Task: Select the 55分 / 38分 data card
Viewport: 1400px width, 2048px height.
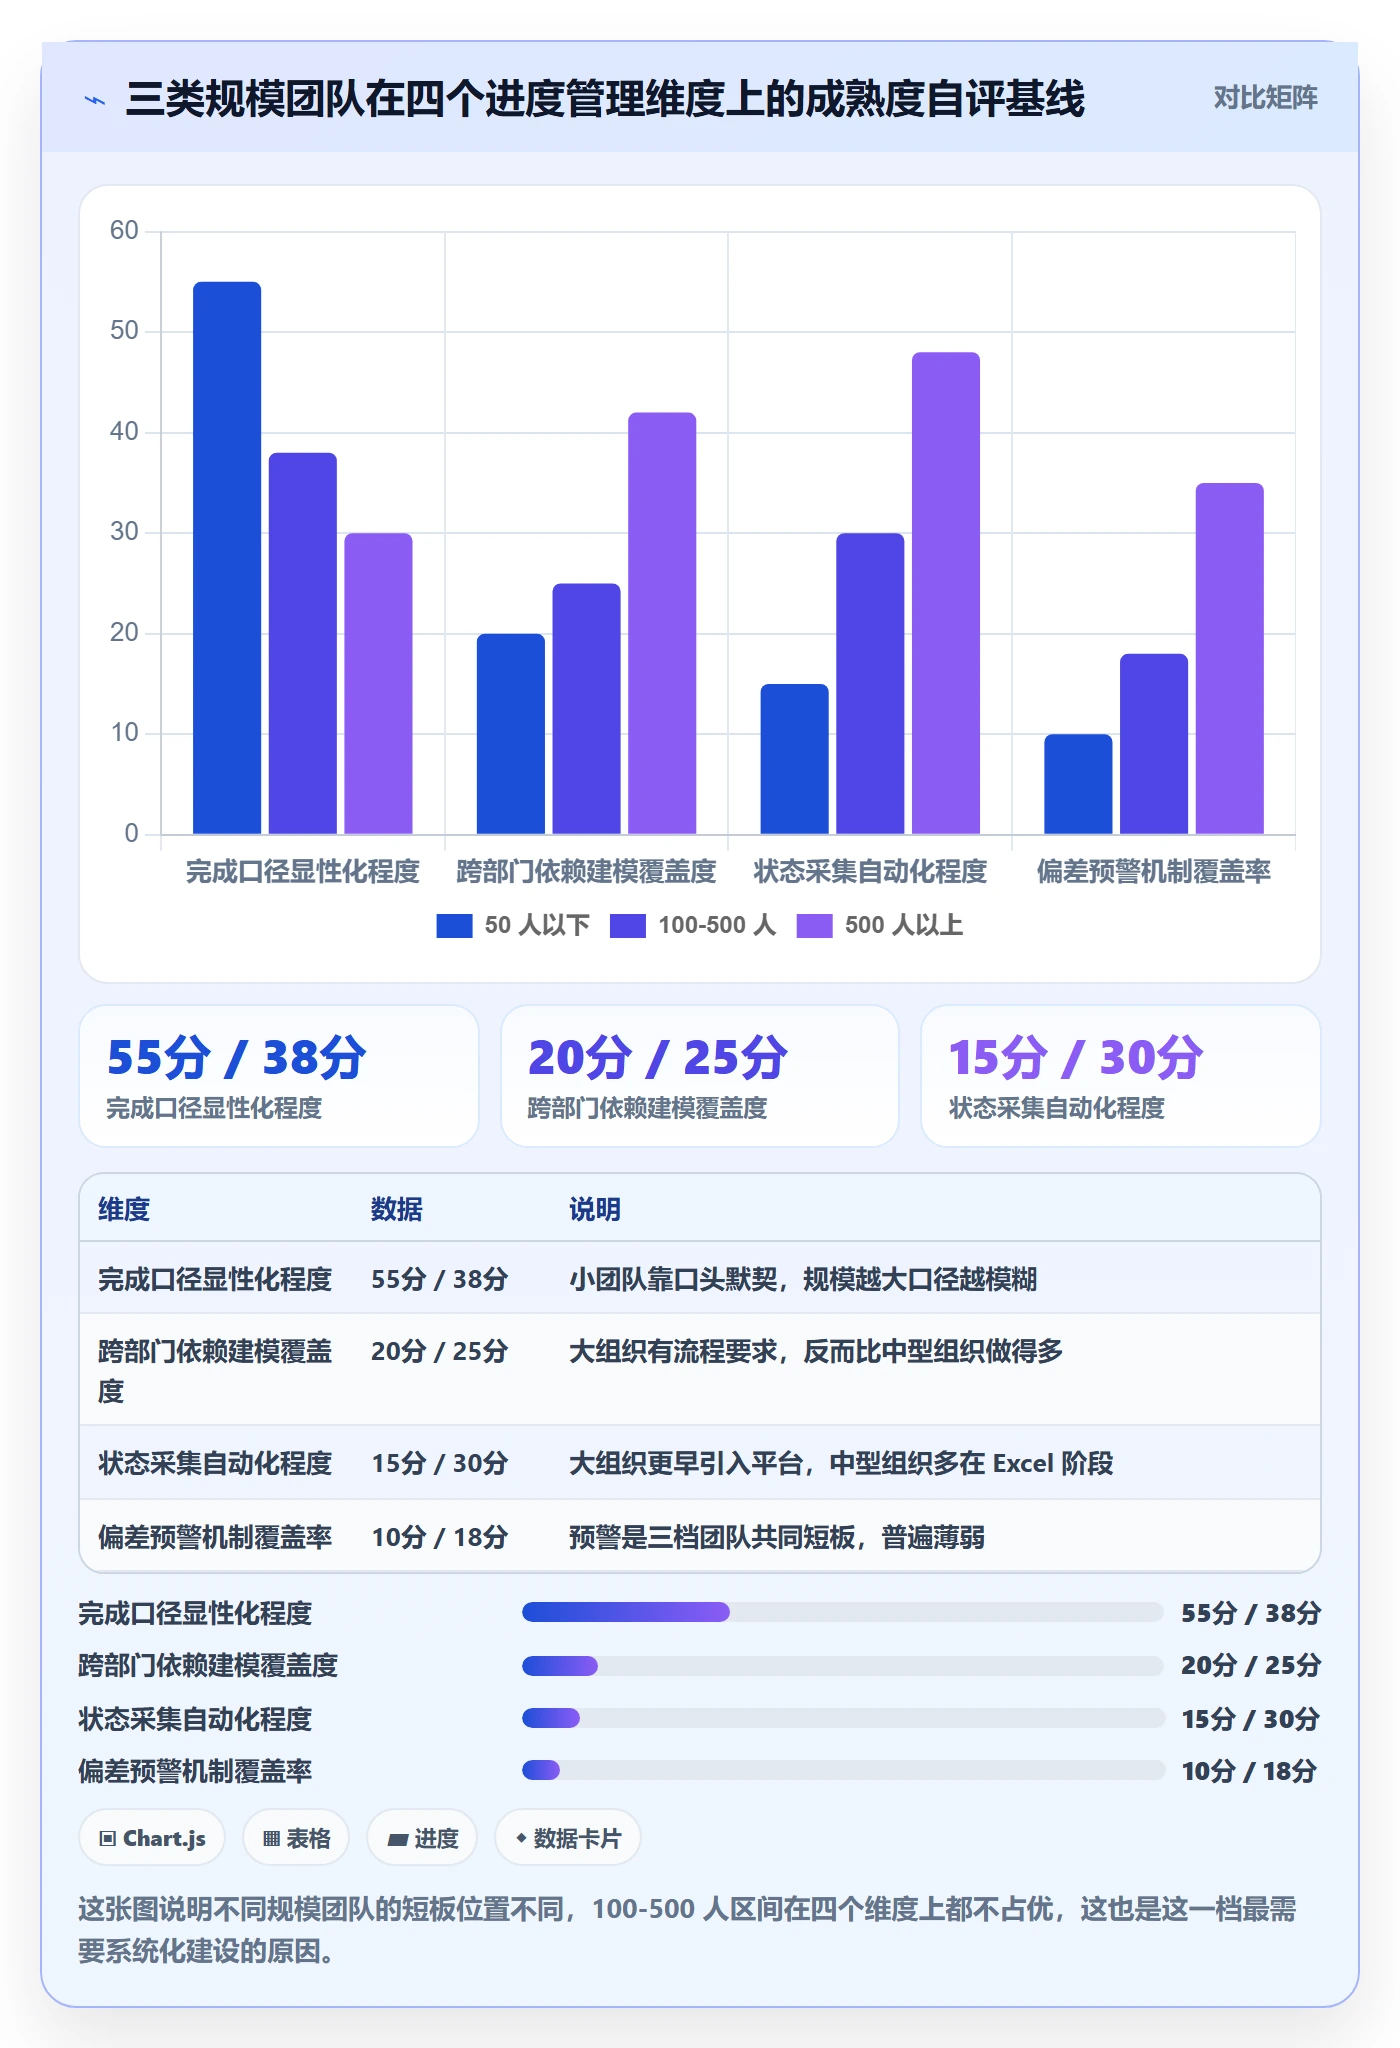Action: pyautogui.click(x=279, y=1076)
